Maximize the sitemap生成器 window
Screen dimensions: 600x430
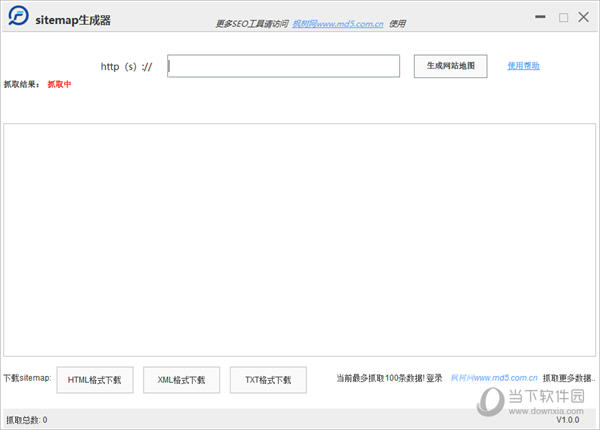coord(563,17)
